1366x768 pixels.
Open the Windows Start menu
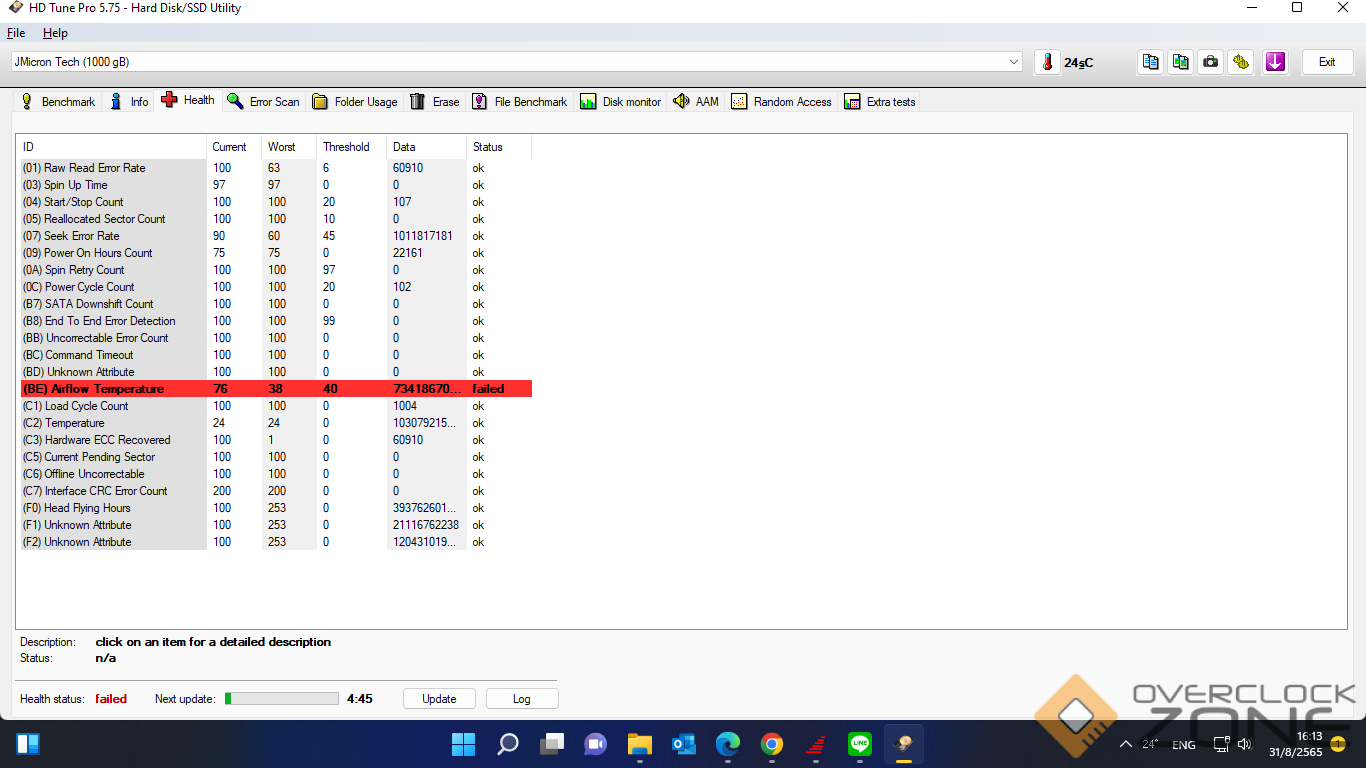(463, 744)
